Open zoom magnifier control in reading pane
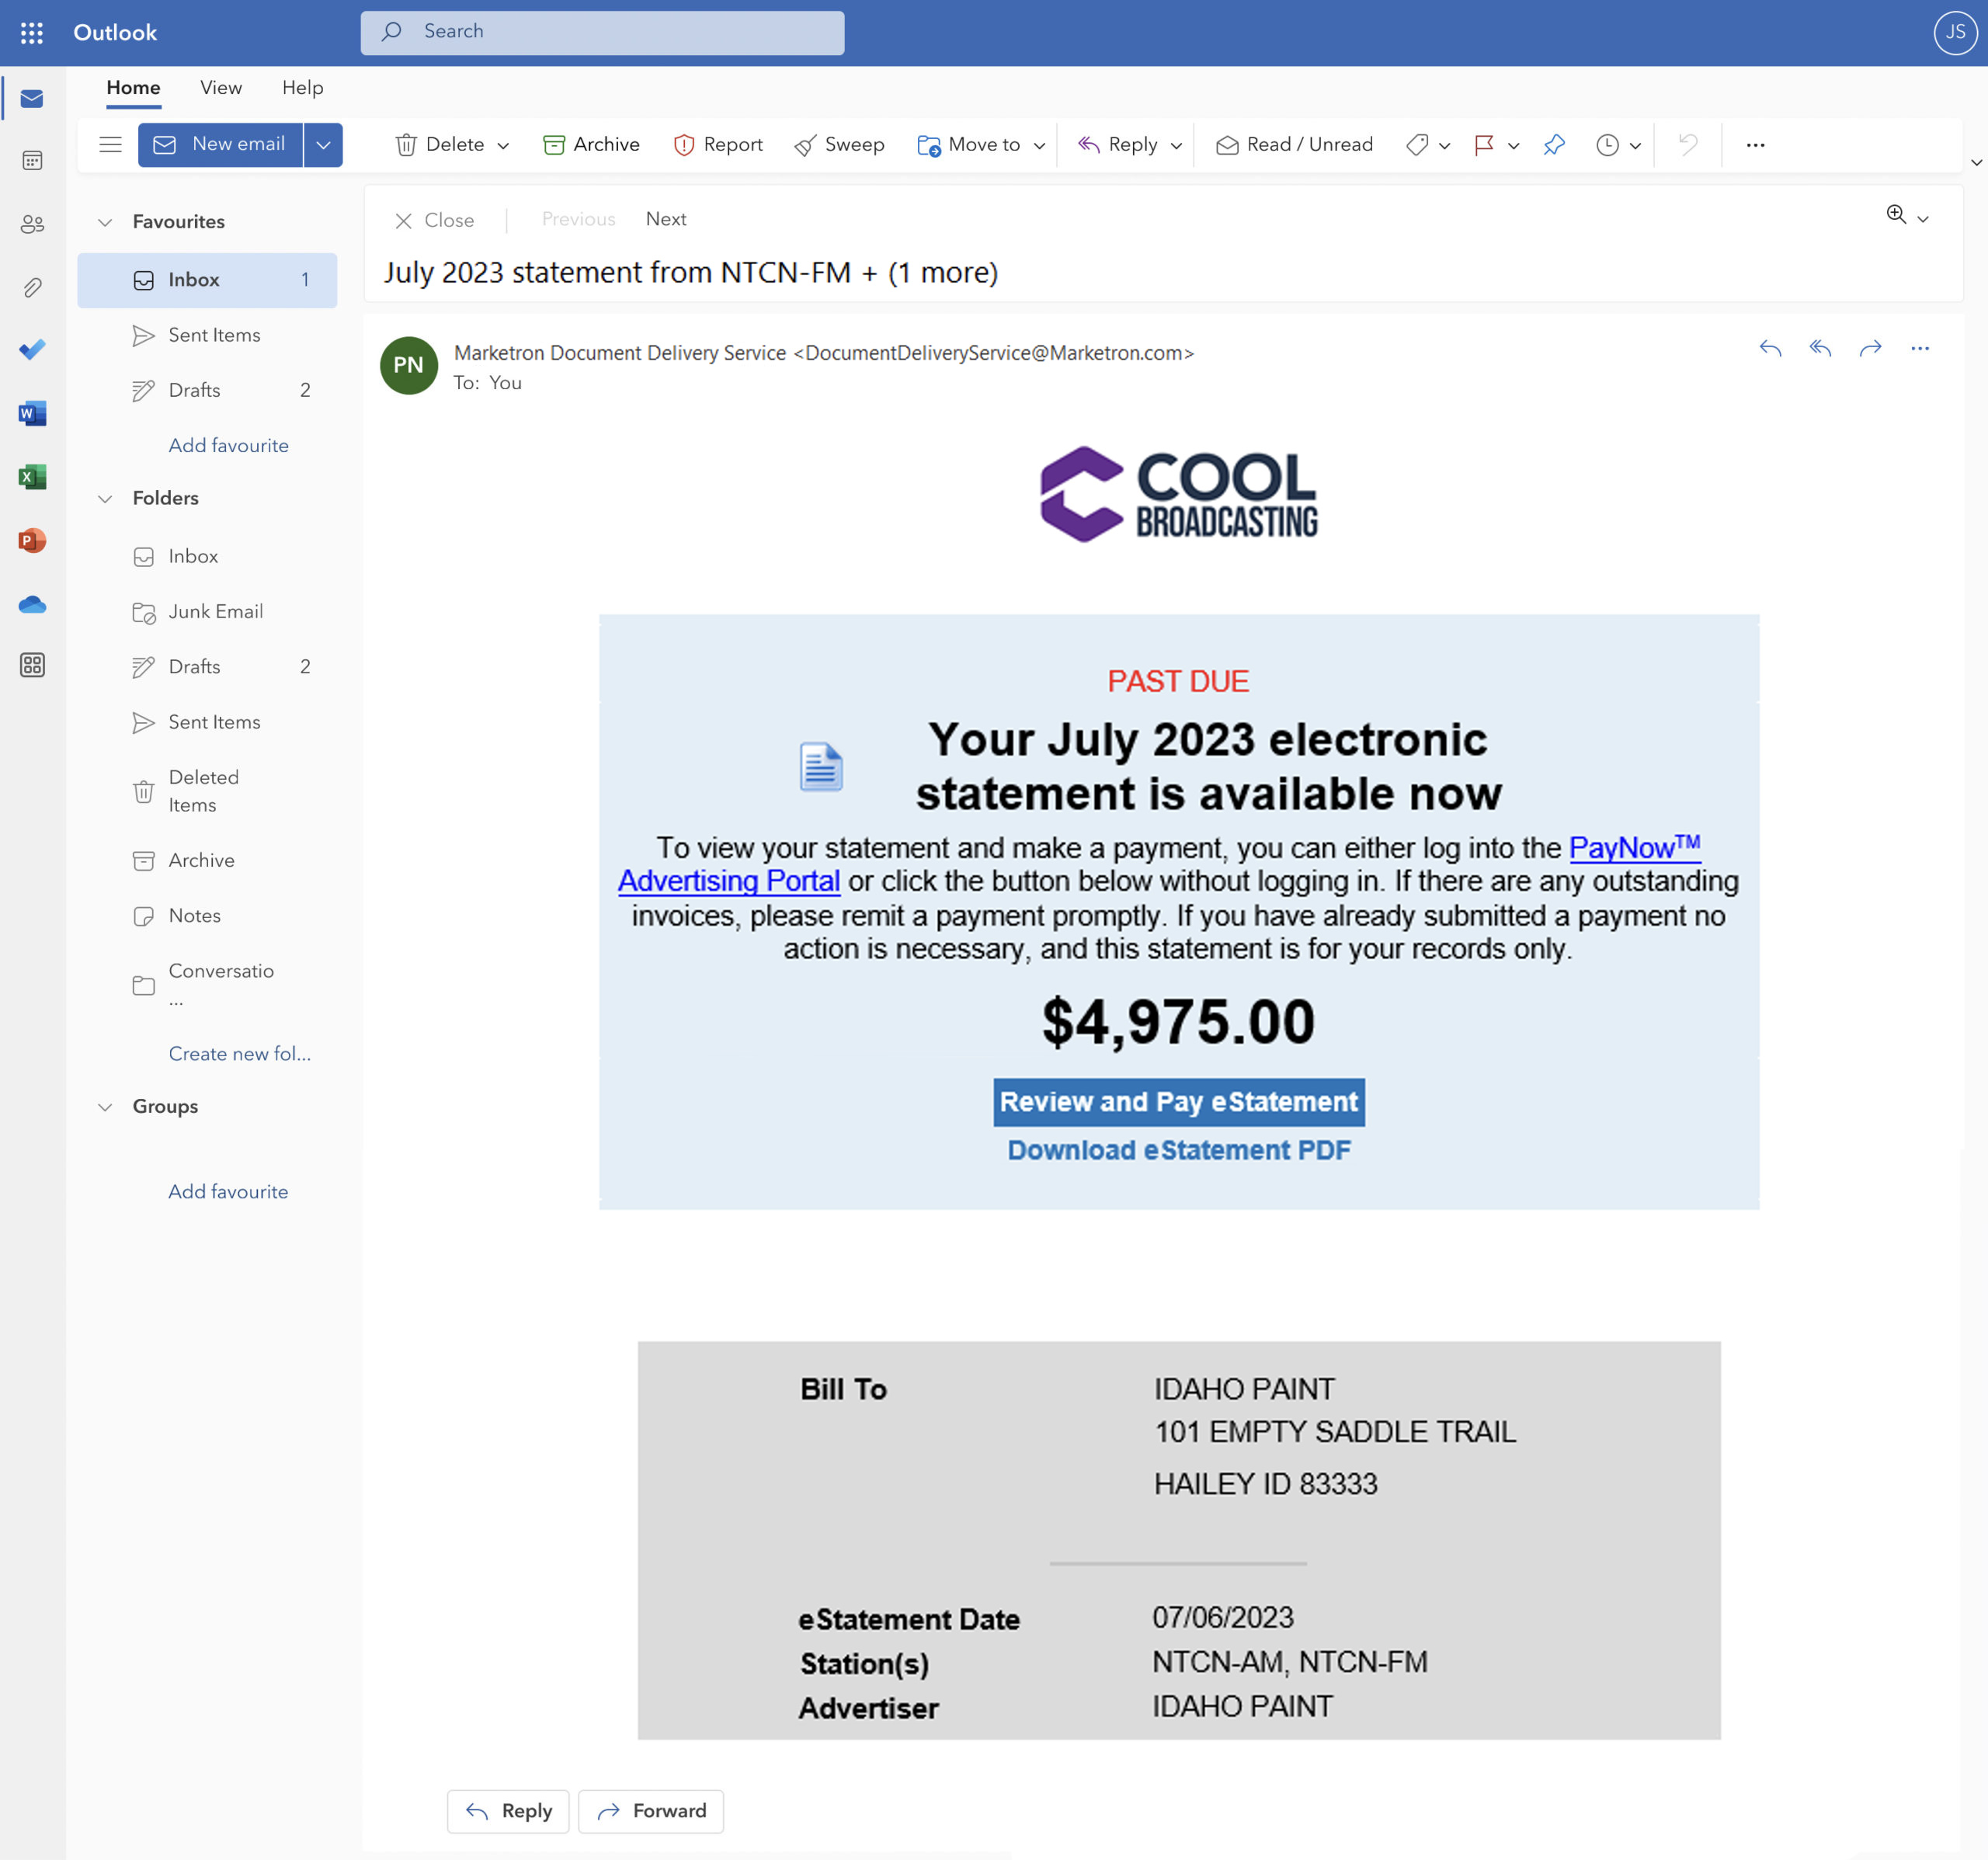 (x=1896, y=215)
